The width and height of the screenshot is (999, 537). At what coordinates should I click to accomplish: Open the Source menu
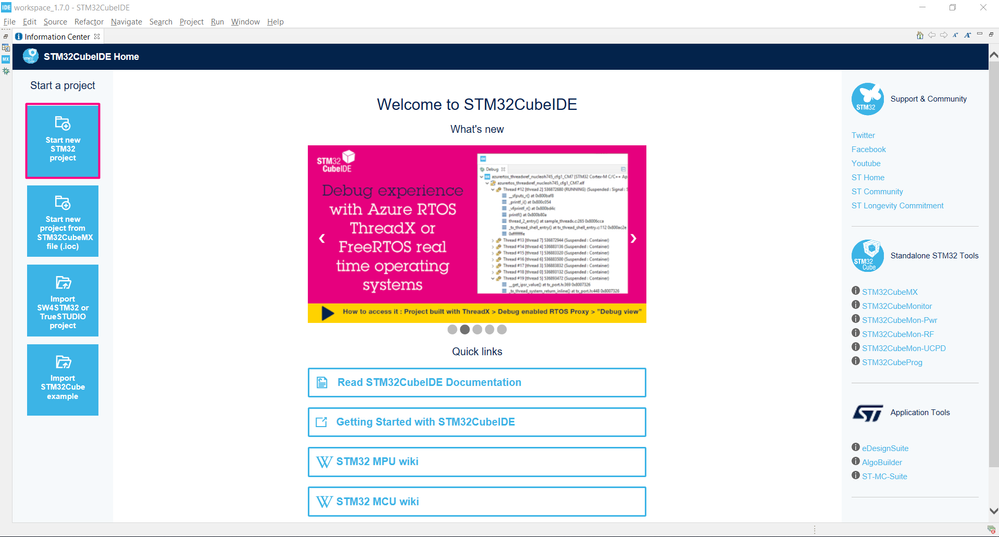point(55,22)
